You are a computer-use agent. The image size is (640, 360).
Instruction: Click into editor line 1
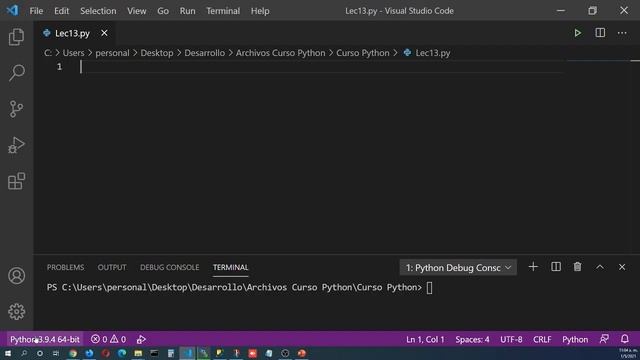point(322,67)
